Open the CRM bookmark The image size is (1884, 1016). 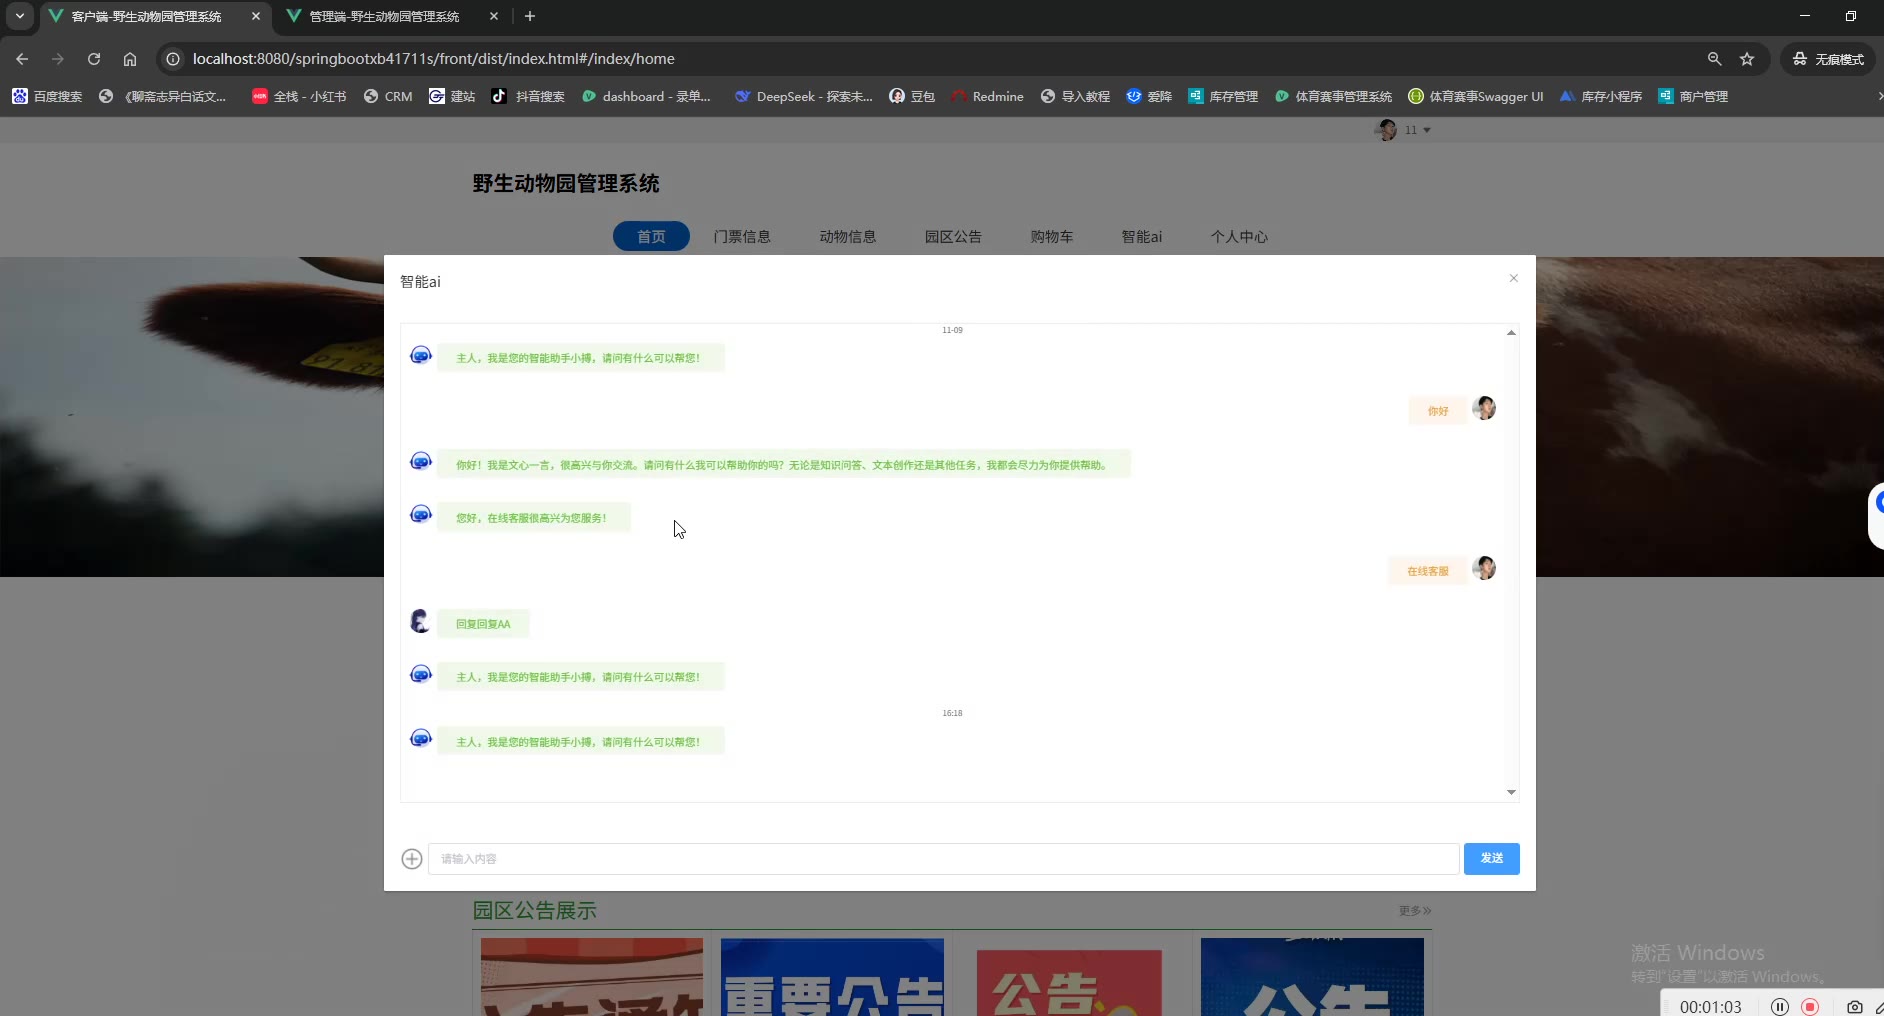(388, 97)
